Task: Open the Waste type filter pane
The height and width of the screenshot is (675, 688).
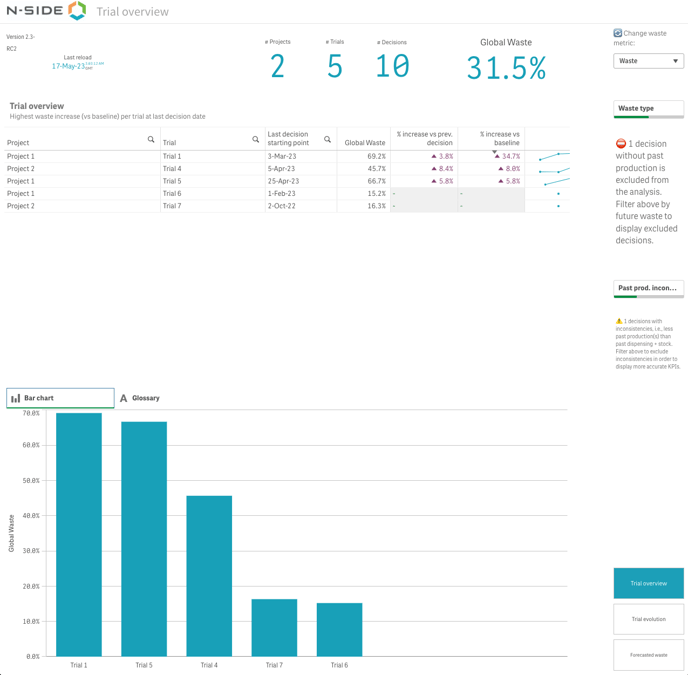Action: 648,108
